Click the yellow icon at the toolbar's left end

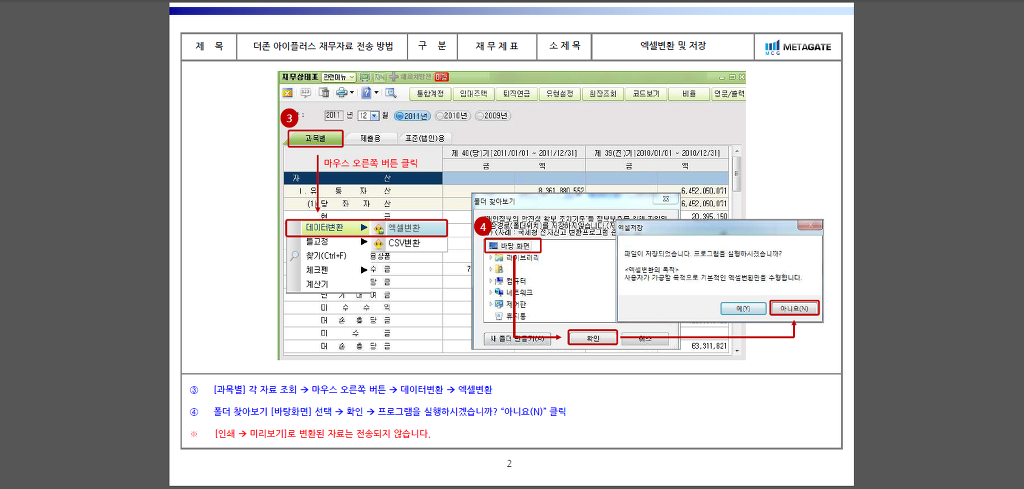[x=287, y=93]
